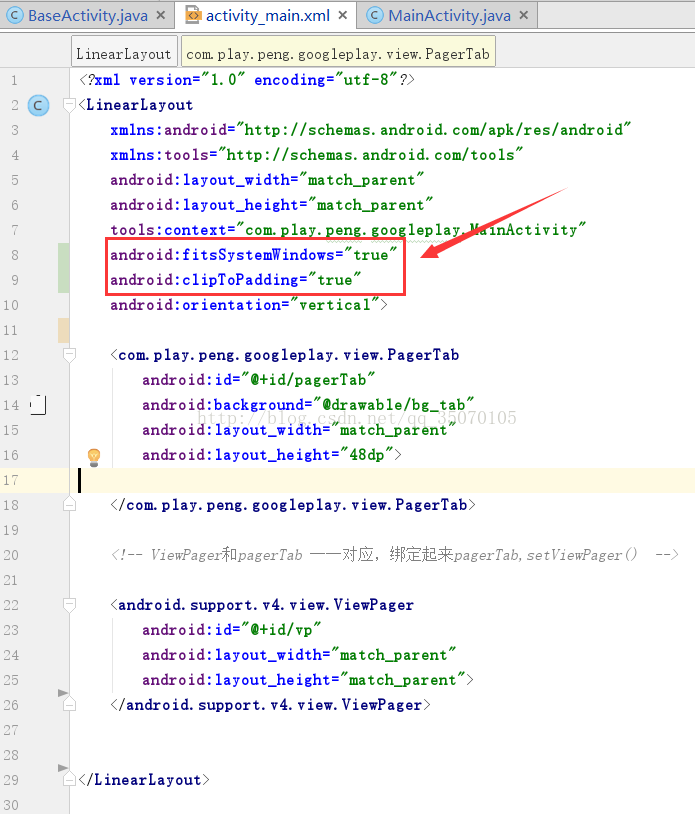Click the opening android.support.v4.view.ViewPager tag

point(262,605)
